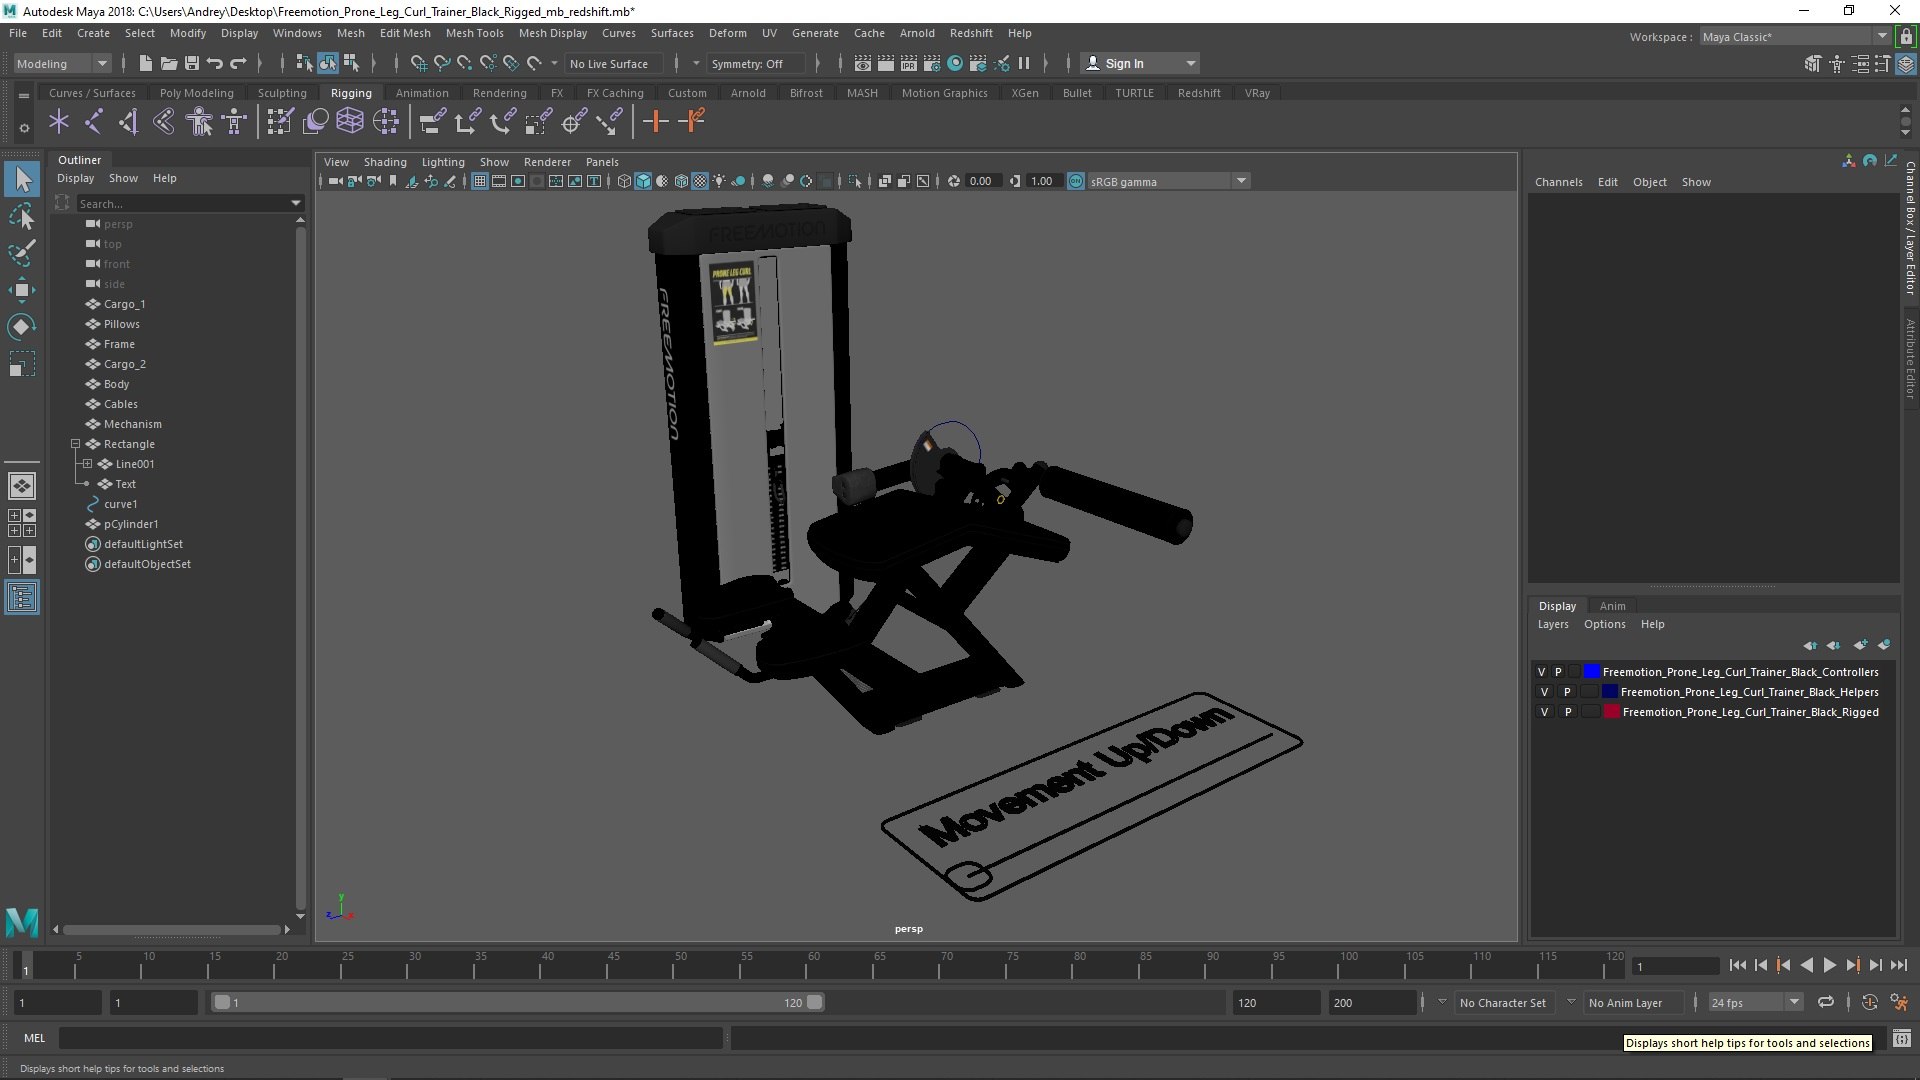Viewport: 1920px width, 1080px height.
Task: Switch to the Animation shelf tab
Action: click(x=422, y=93)
